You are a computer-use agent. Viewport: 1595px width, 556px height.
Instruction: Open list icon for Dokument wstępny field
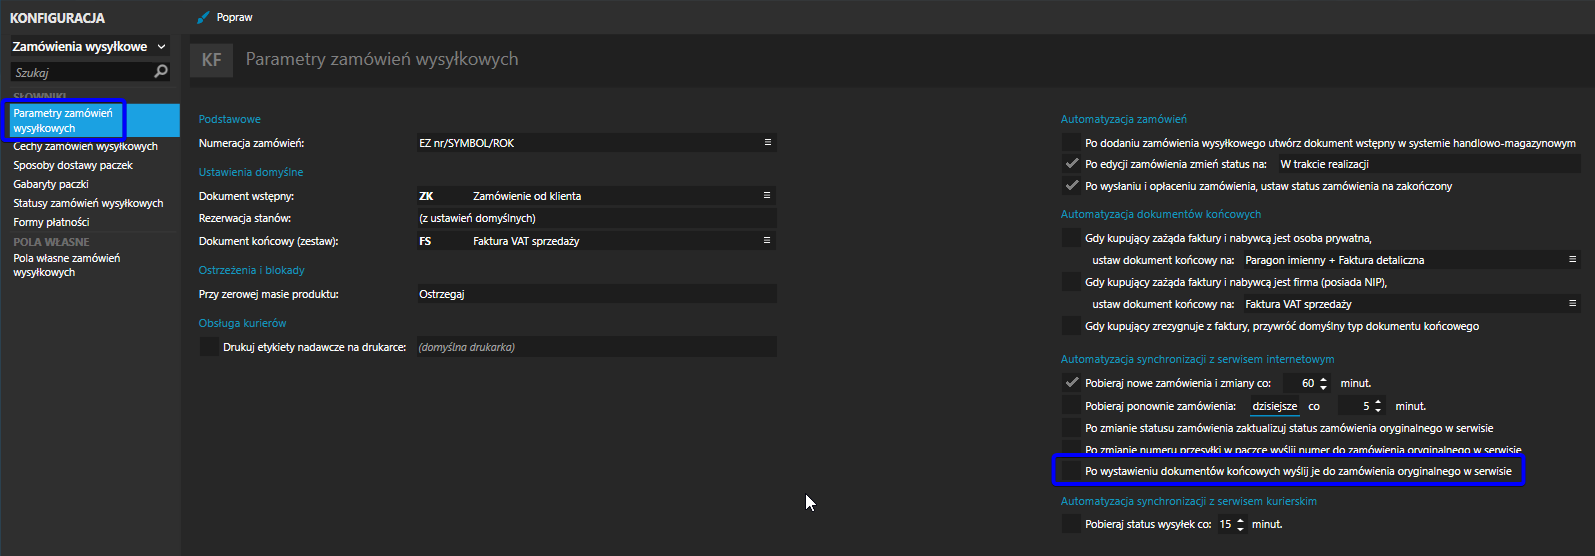[767, 196]
